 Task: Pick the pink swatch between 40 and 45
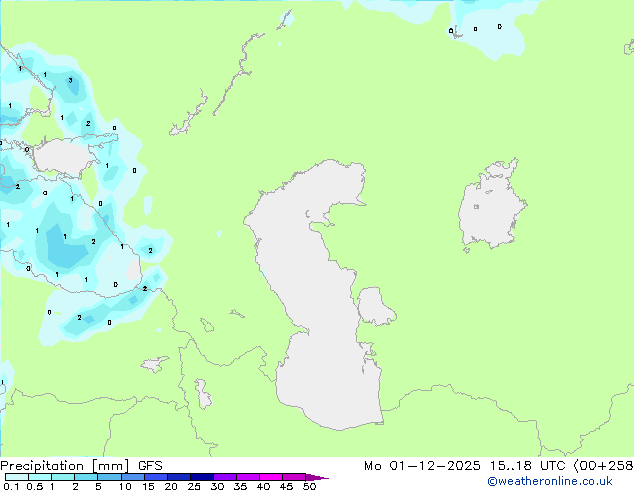pyautogui.click(x=271, y=477)
